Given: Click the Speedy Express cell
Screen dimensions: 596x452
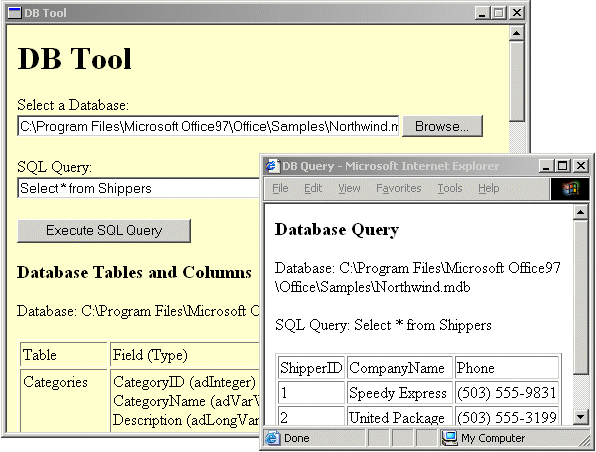Looking at the screenshot, I should click(x=400, y=393).
